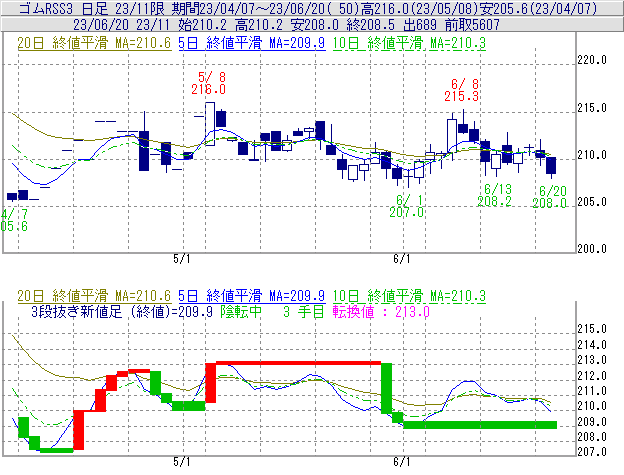
Task: Click the 6/13 208.2 low annotation
Action: (x=495, y=195)
